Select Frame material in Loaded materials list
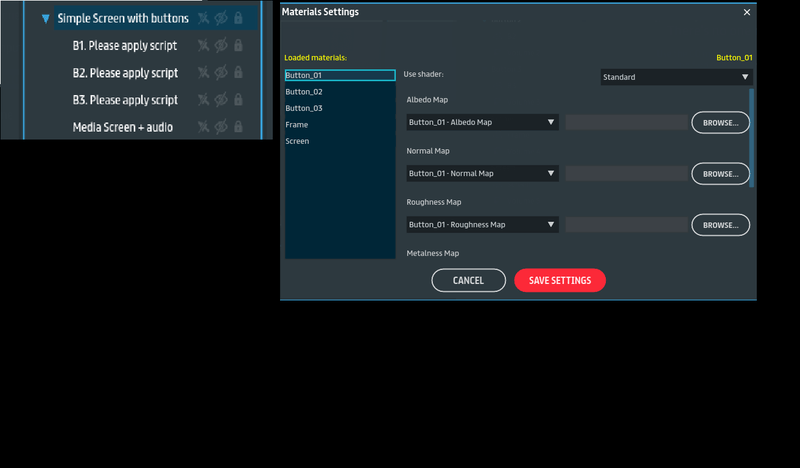 (x=297, y=125)
